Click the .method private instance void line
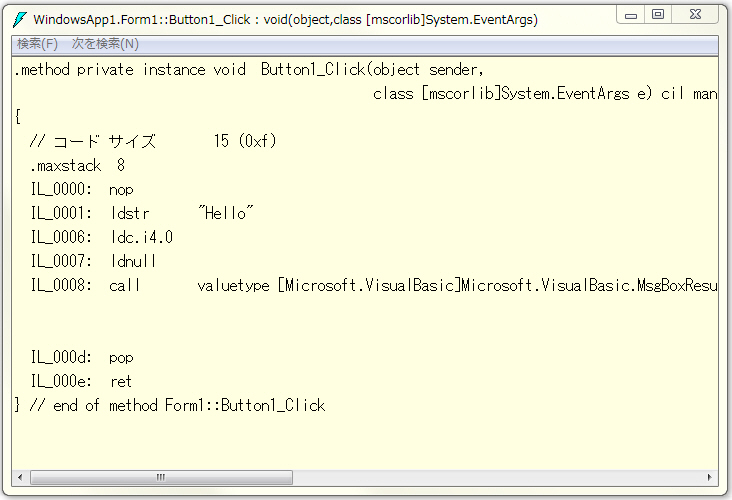732x500 pixels. coord(249,70)
